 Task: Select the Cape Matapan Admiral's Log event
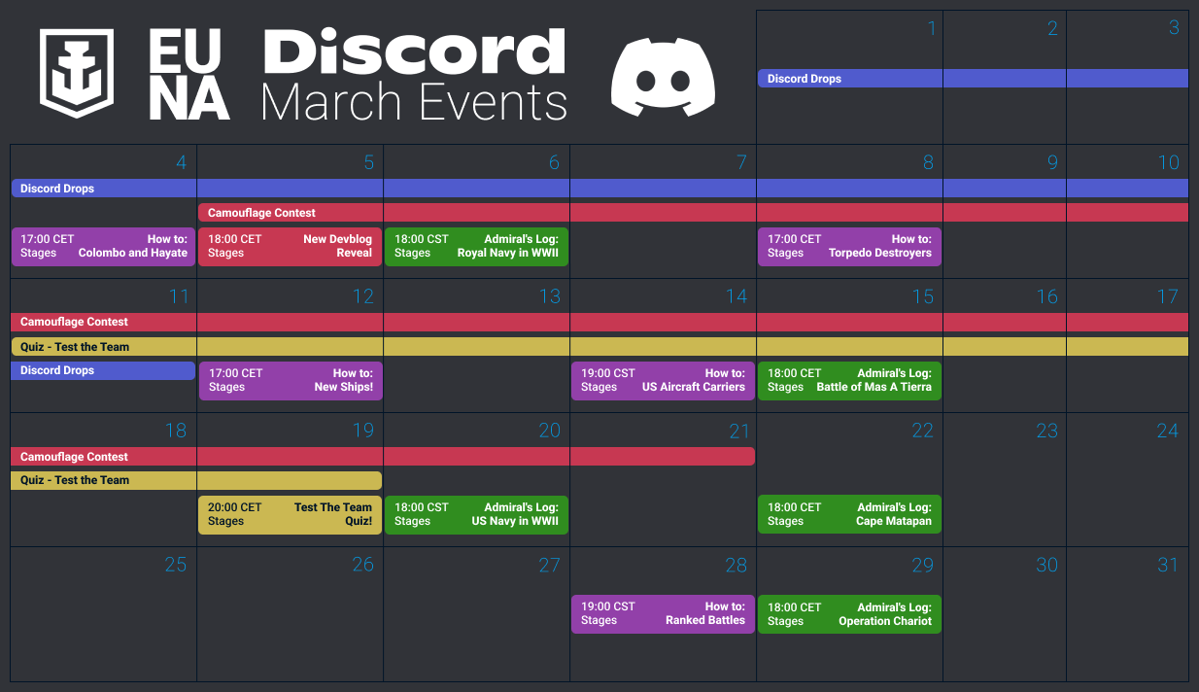tap(849, 514)
